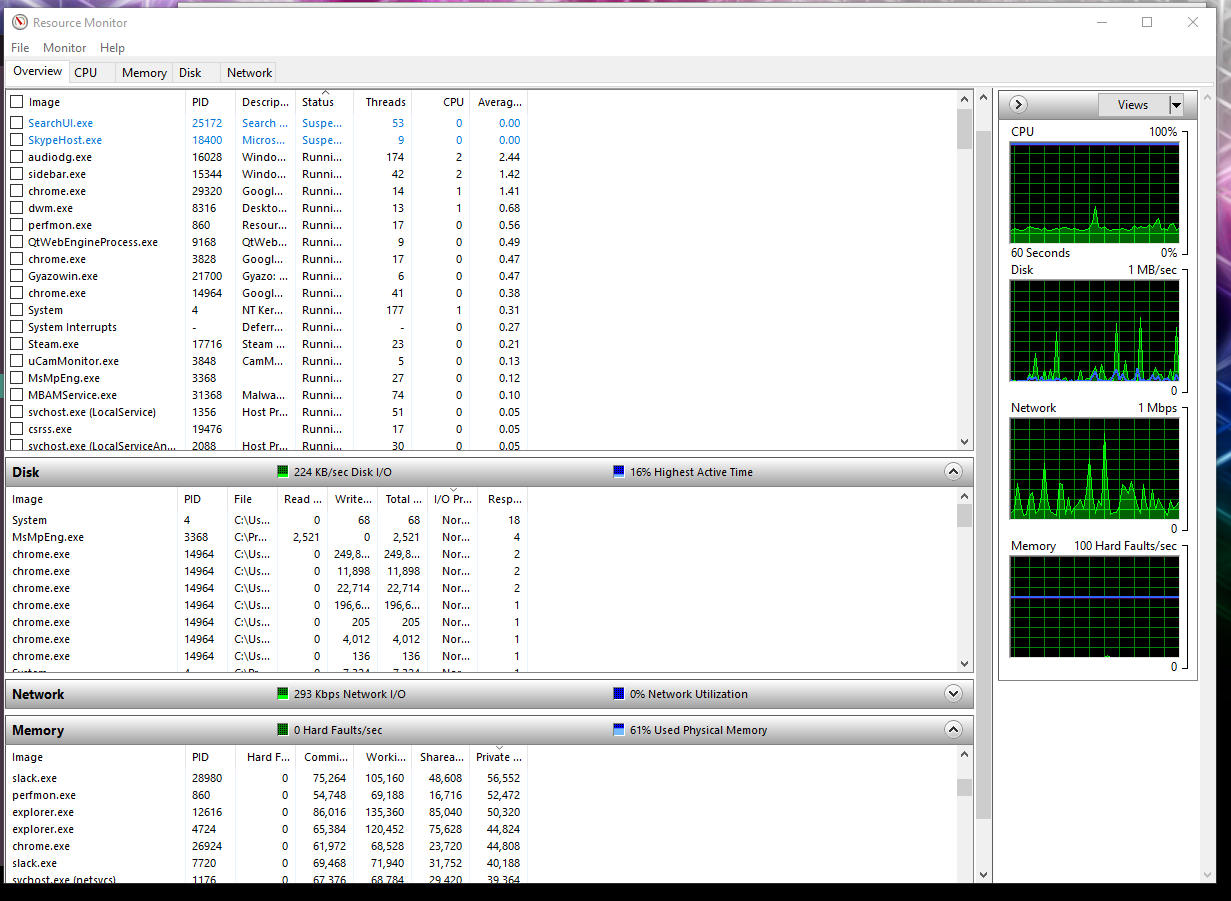
Task: Select explorer.exe with PID 12616 in Memory
Action: 267,812
